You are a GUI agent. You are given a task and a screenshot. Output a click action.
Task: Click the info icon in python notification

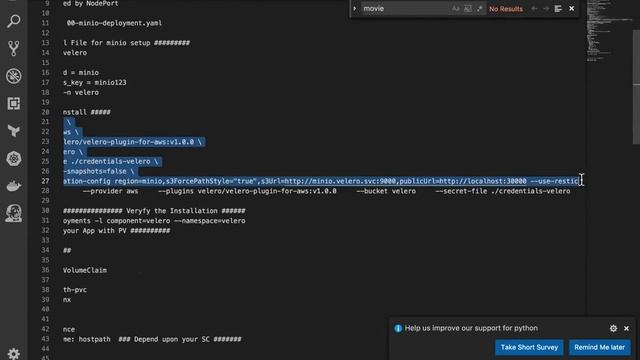398,329
